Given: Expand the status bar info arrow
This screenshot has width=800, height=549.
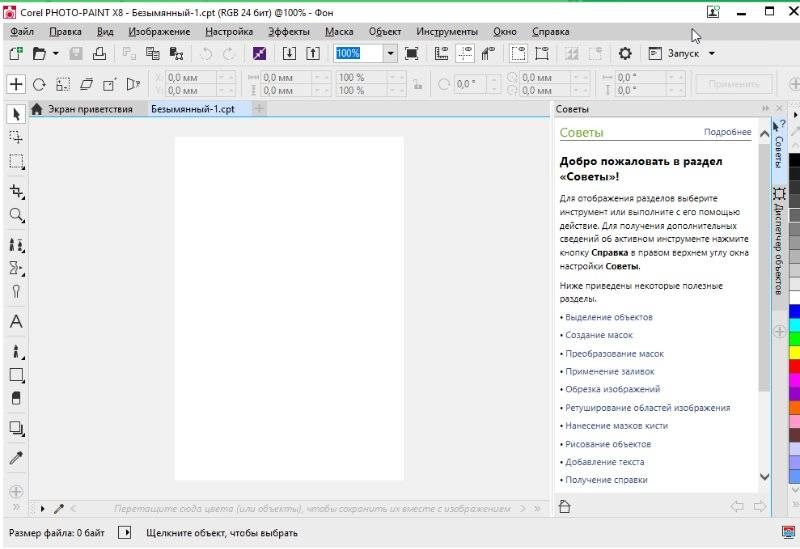Looking at the screenshot, I should click(x=125, y=533).
